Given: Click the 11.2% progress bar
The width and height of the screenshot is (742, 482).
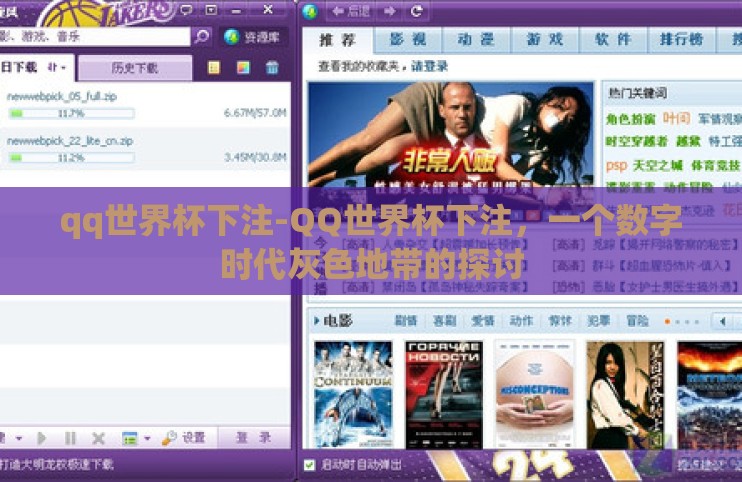Looking at the screenshot, I should pyautogui.click(x=71, y=158).
